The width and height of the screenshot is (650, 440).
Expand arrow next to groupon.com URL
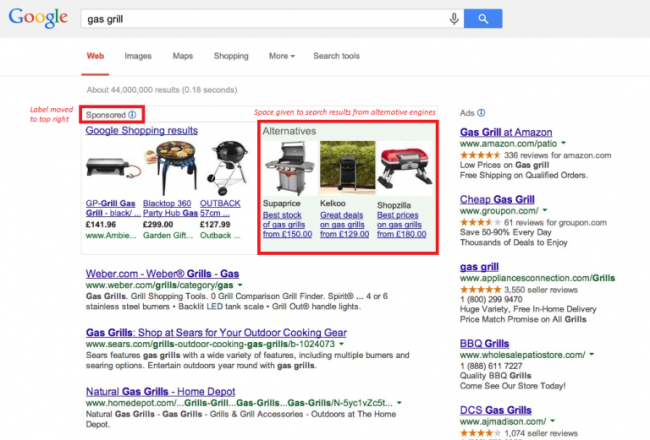click(x=545, y=211)
